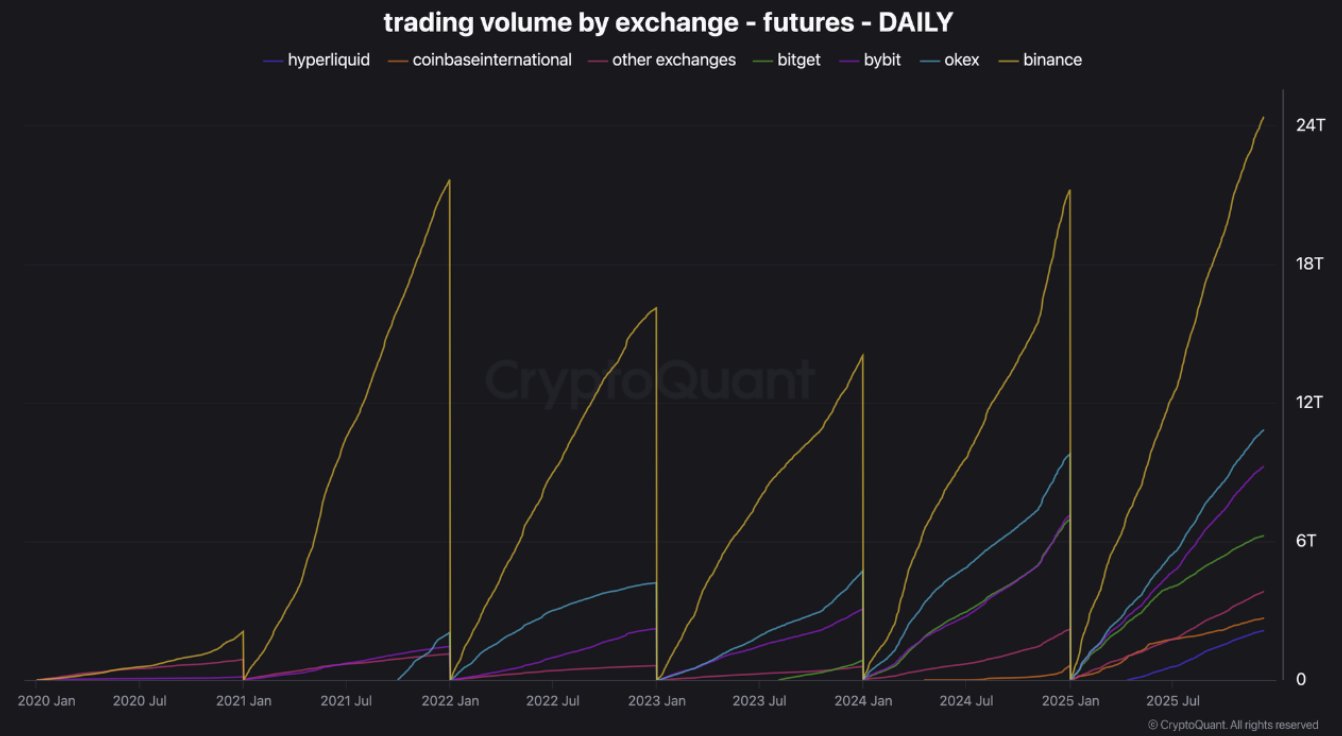Click the 24T y-axis label

(1310, 126)
